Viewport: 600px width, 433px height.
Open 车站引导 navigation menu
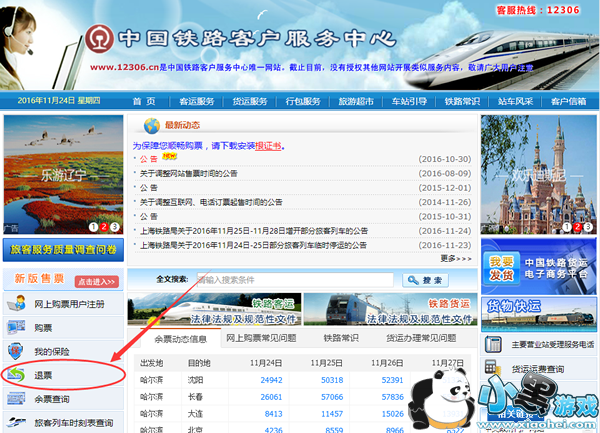point(409,101)
